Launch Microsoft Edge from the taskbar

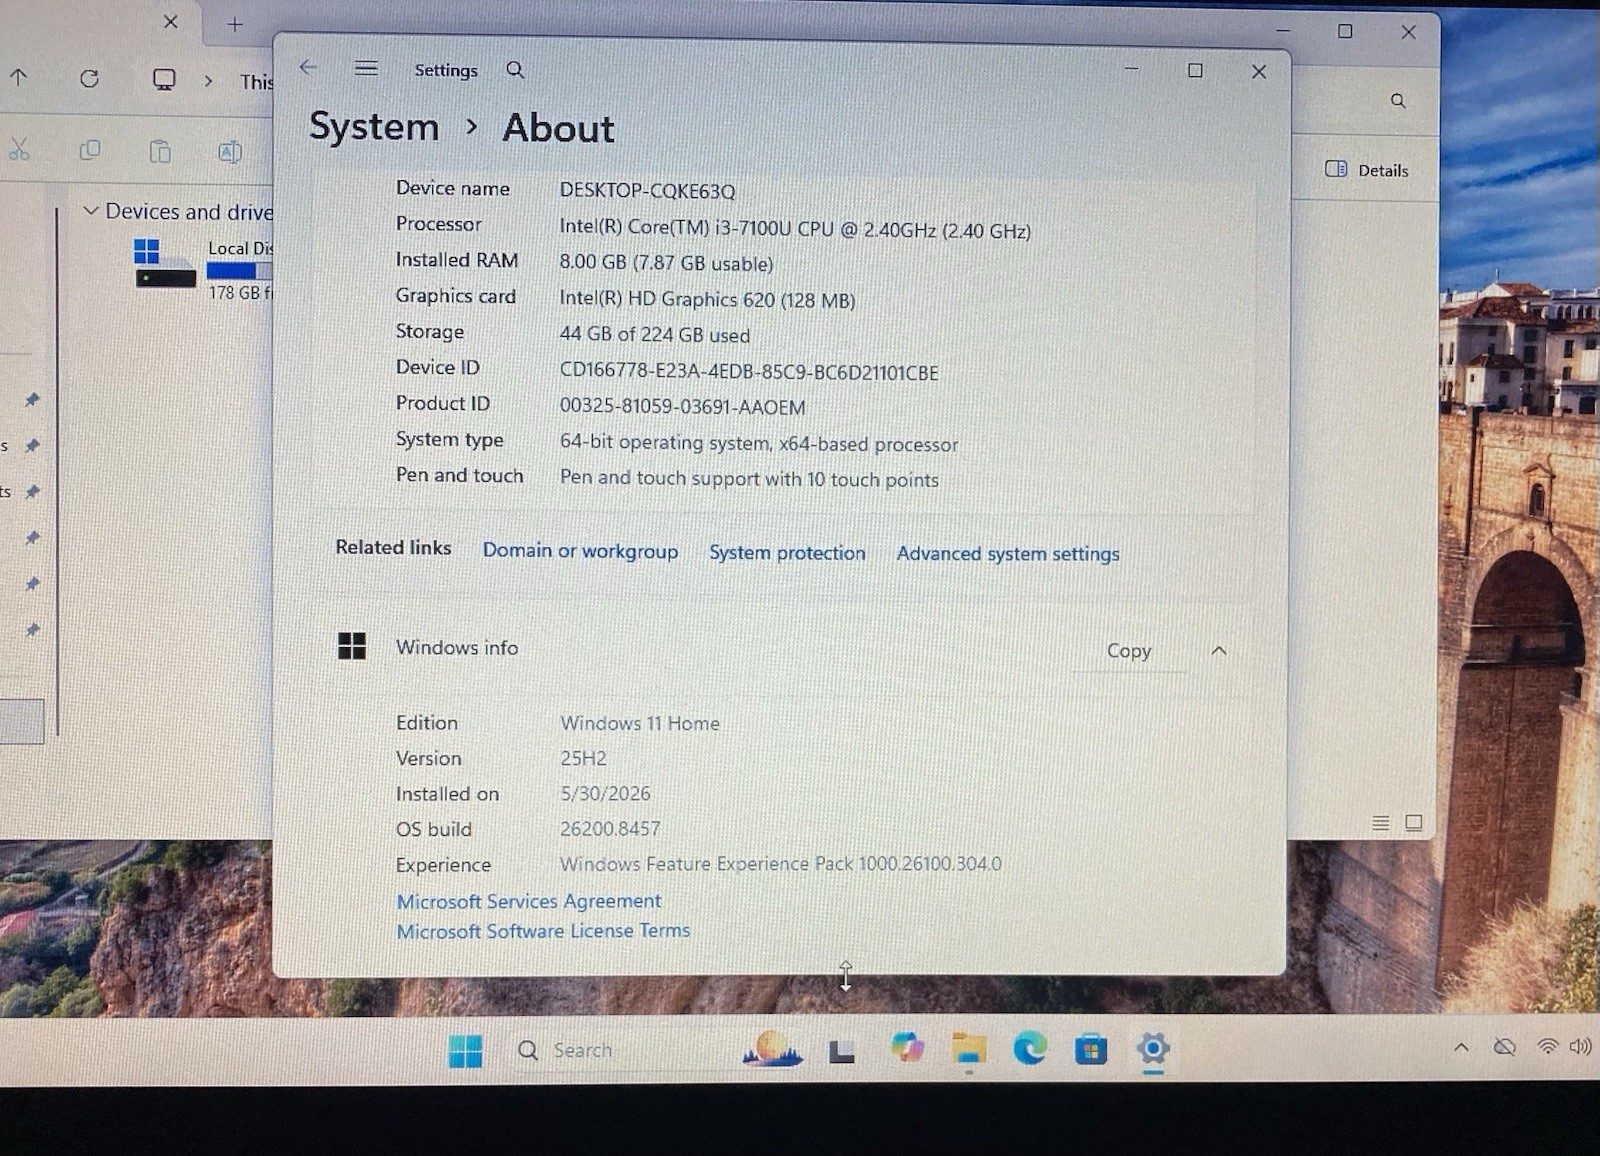coord(1030,1049)
